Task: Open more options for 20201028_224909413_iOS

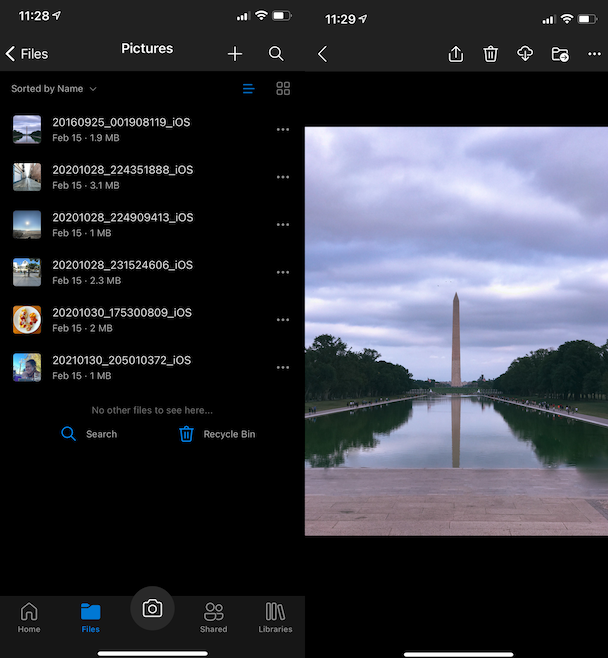Action: click(283, 225)
